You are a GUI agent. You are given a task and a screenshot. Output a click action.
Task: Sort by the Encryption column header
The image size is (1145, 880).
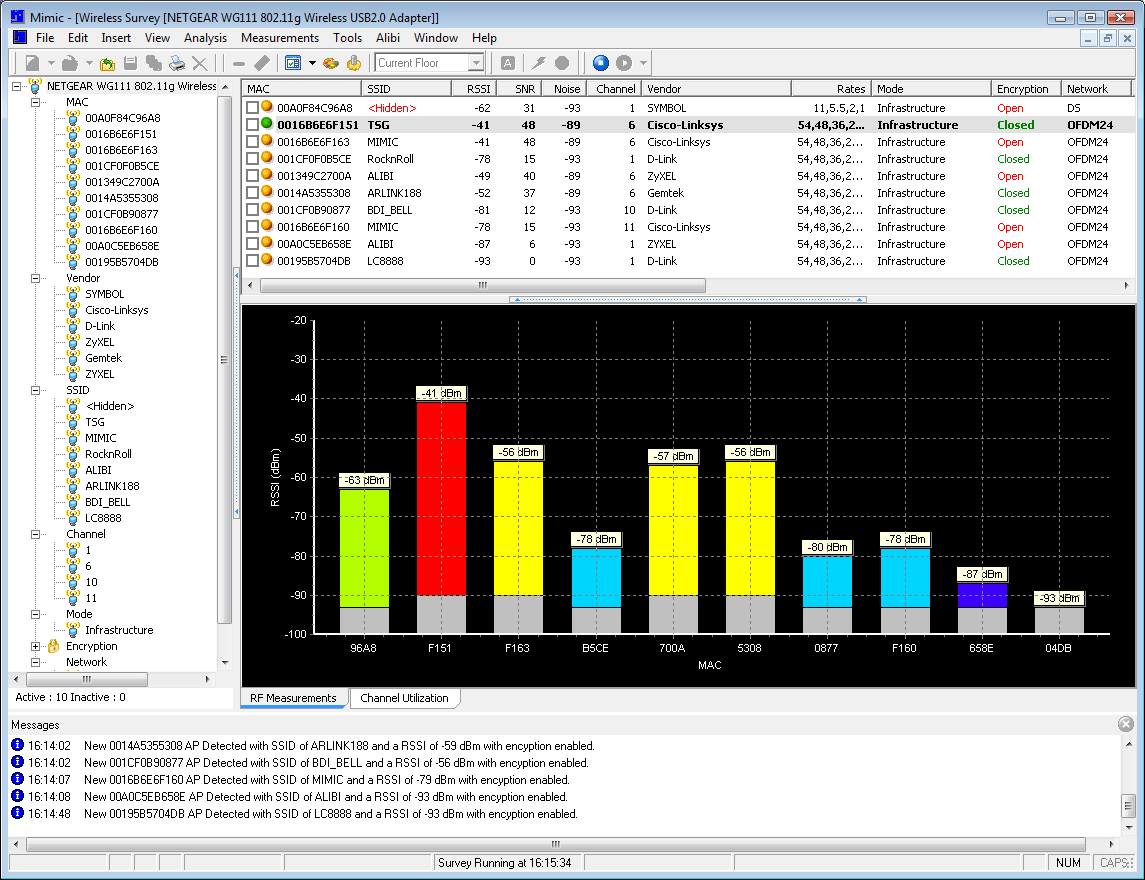(1026, 89)
